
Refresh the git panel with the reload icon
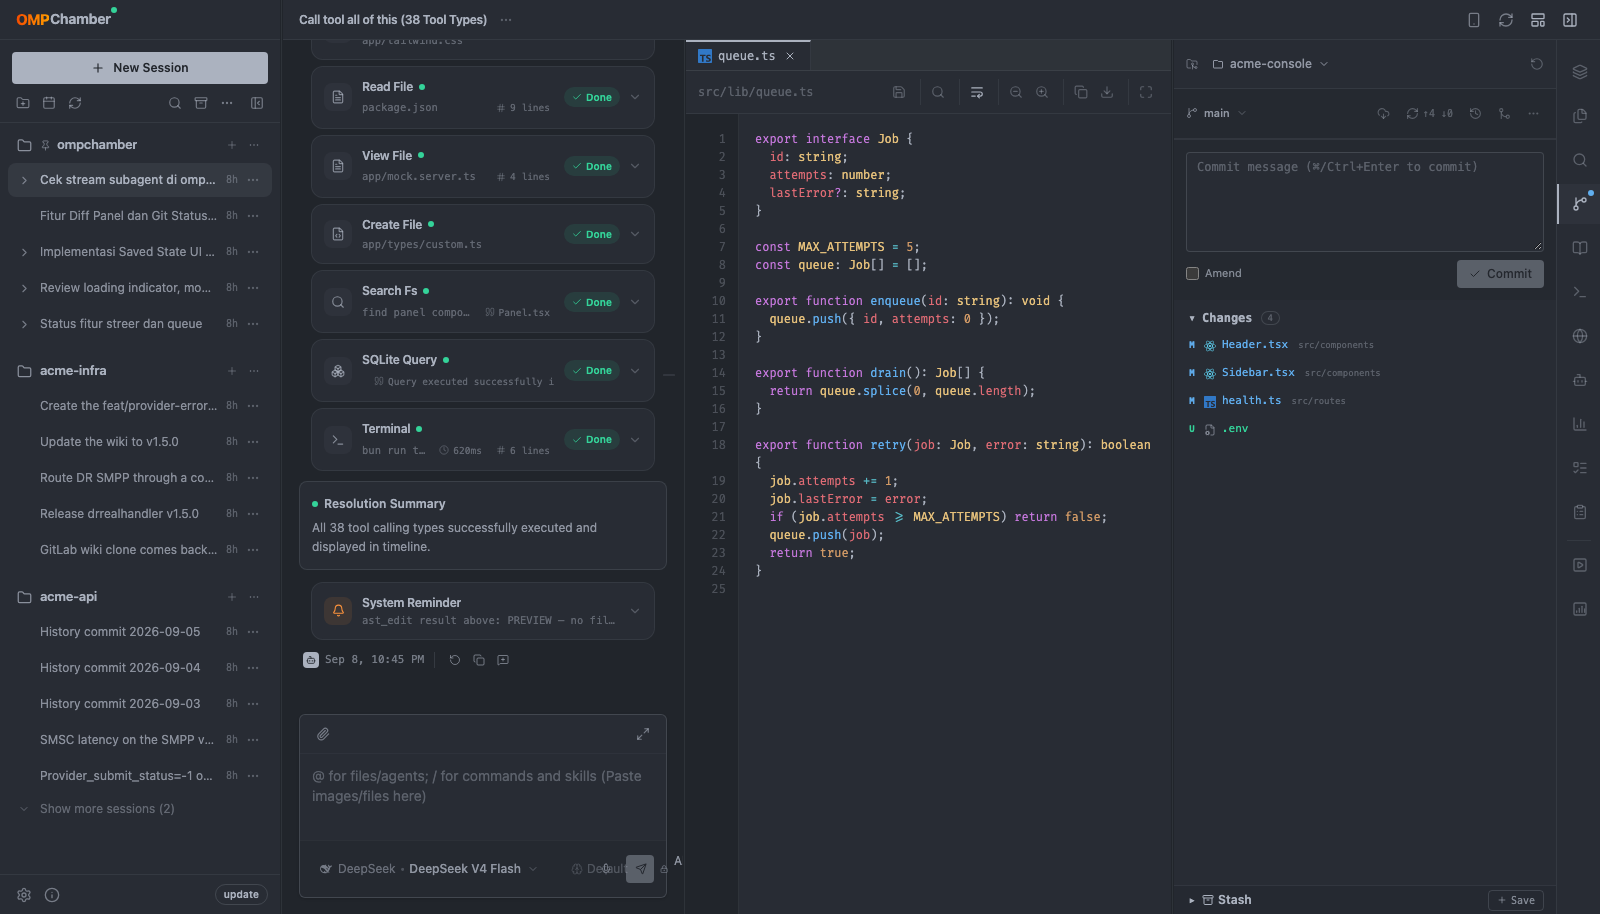1537,64
